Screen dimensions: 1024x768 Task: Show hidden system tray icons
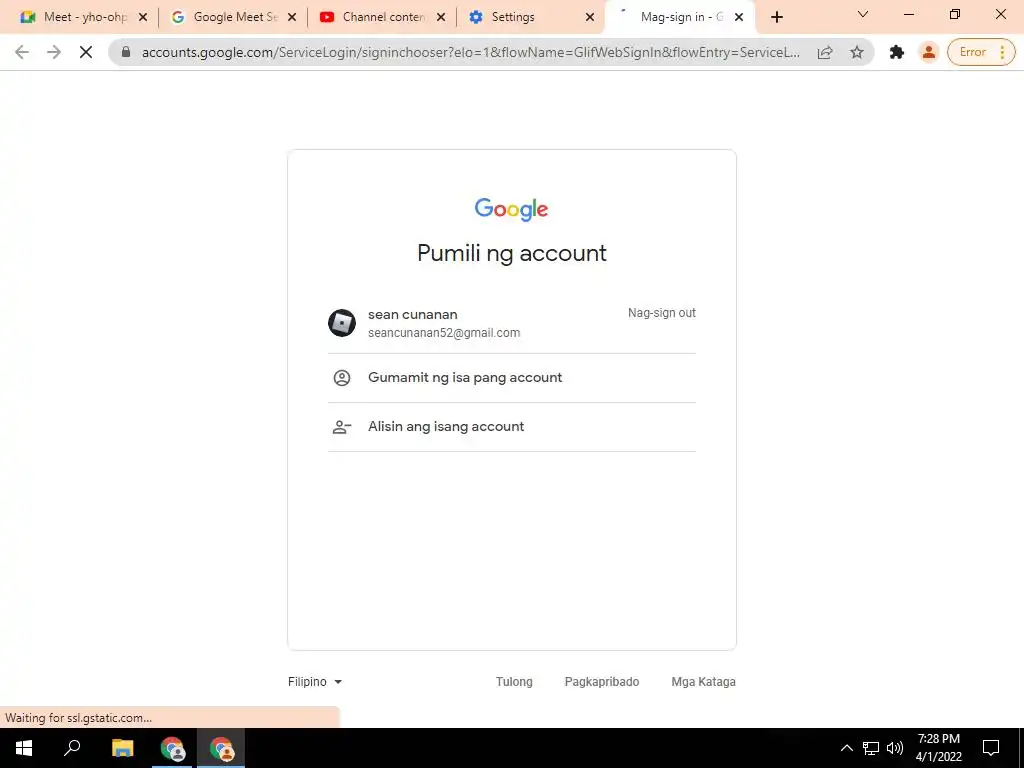846,748
